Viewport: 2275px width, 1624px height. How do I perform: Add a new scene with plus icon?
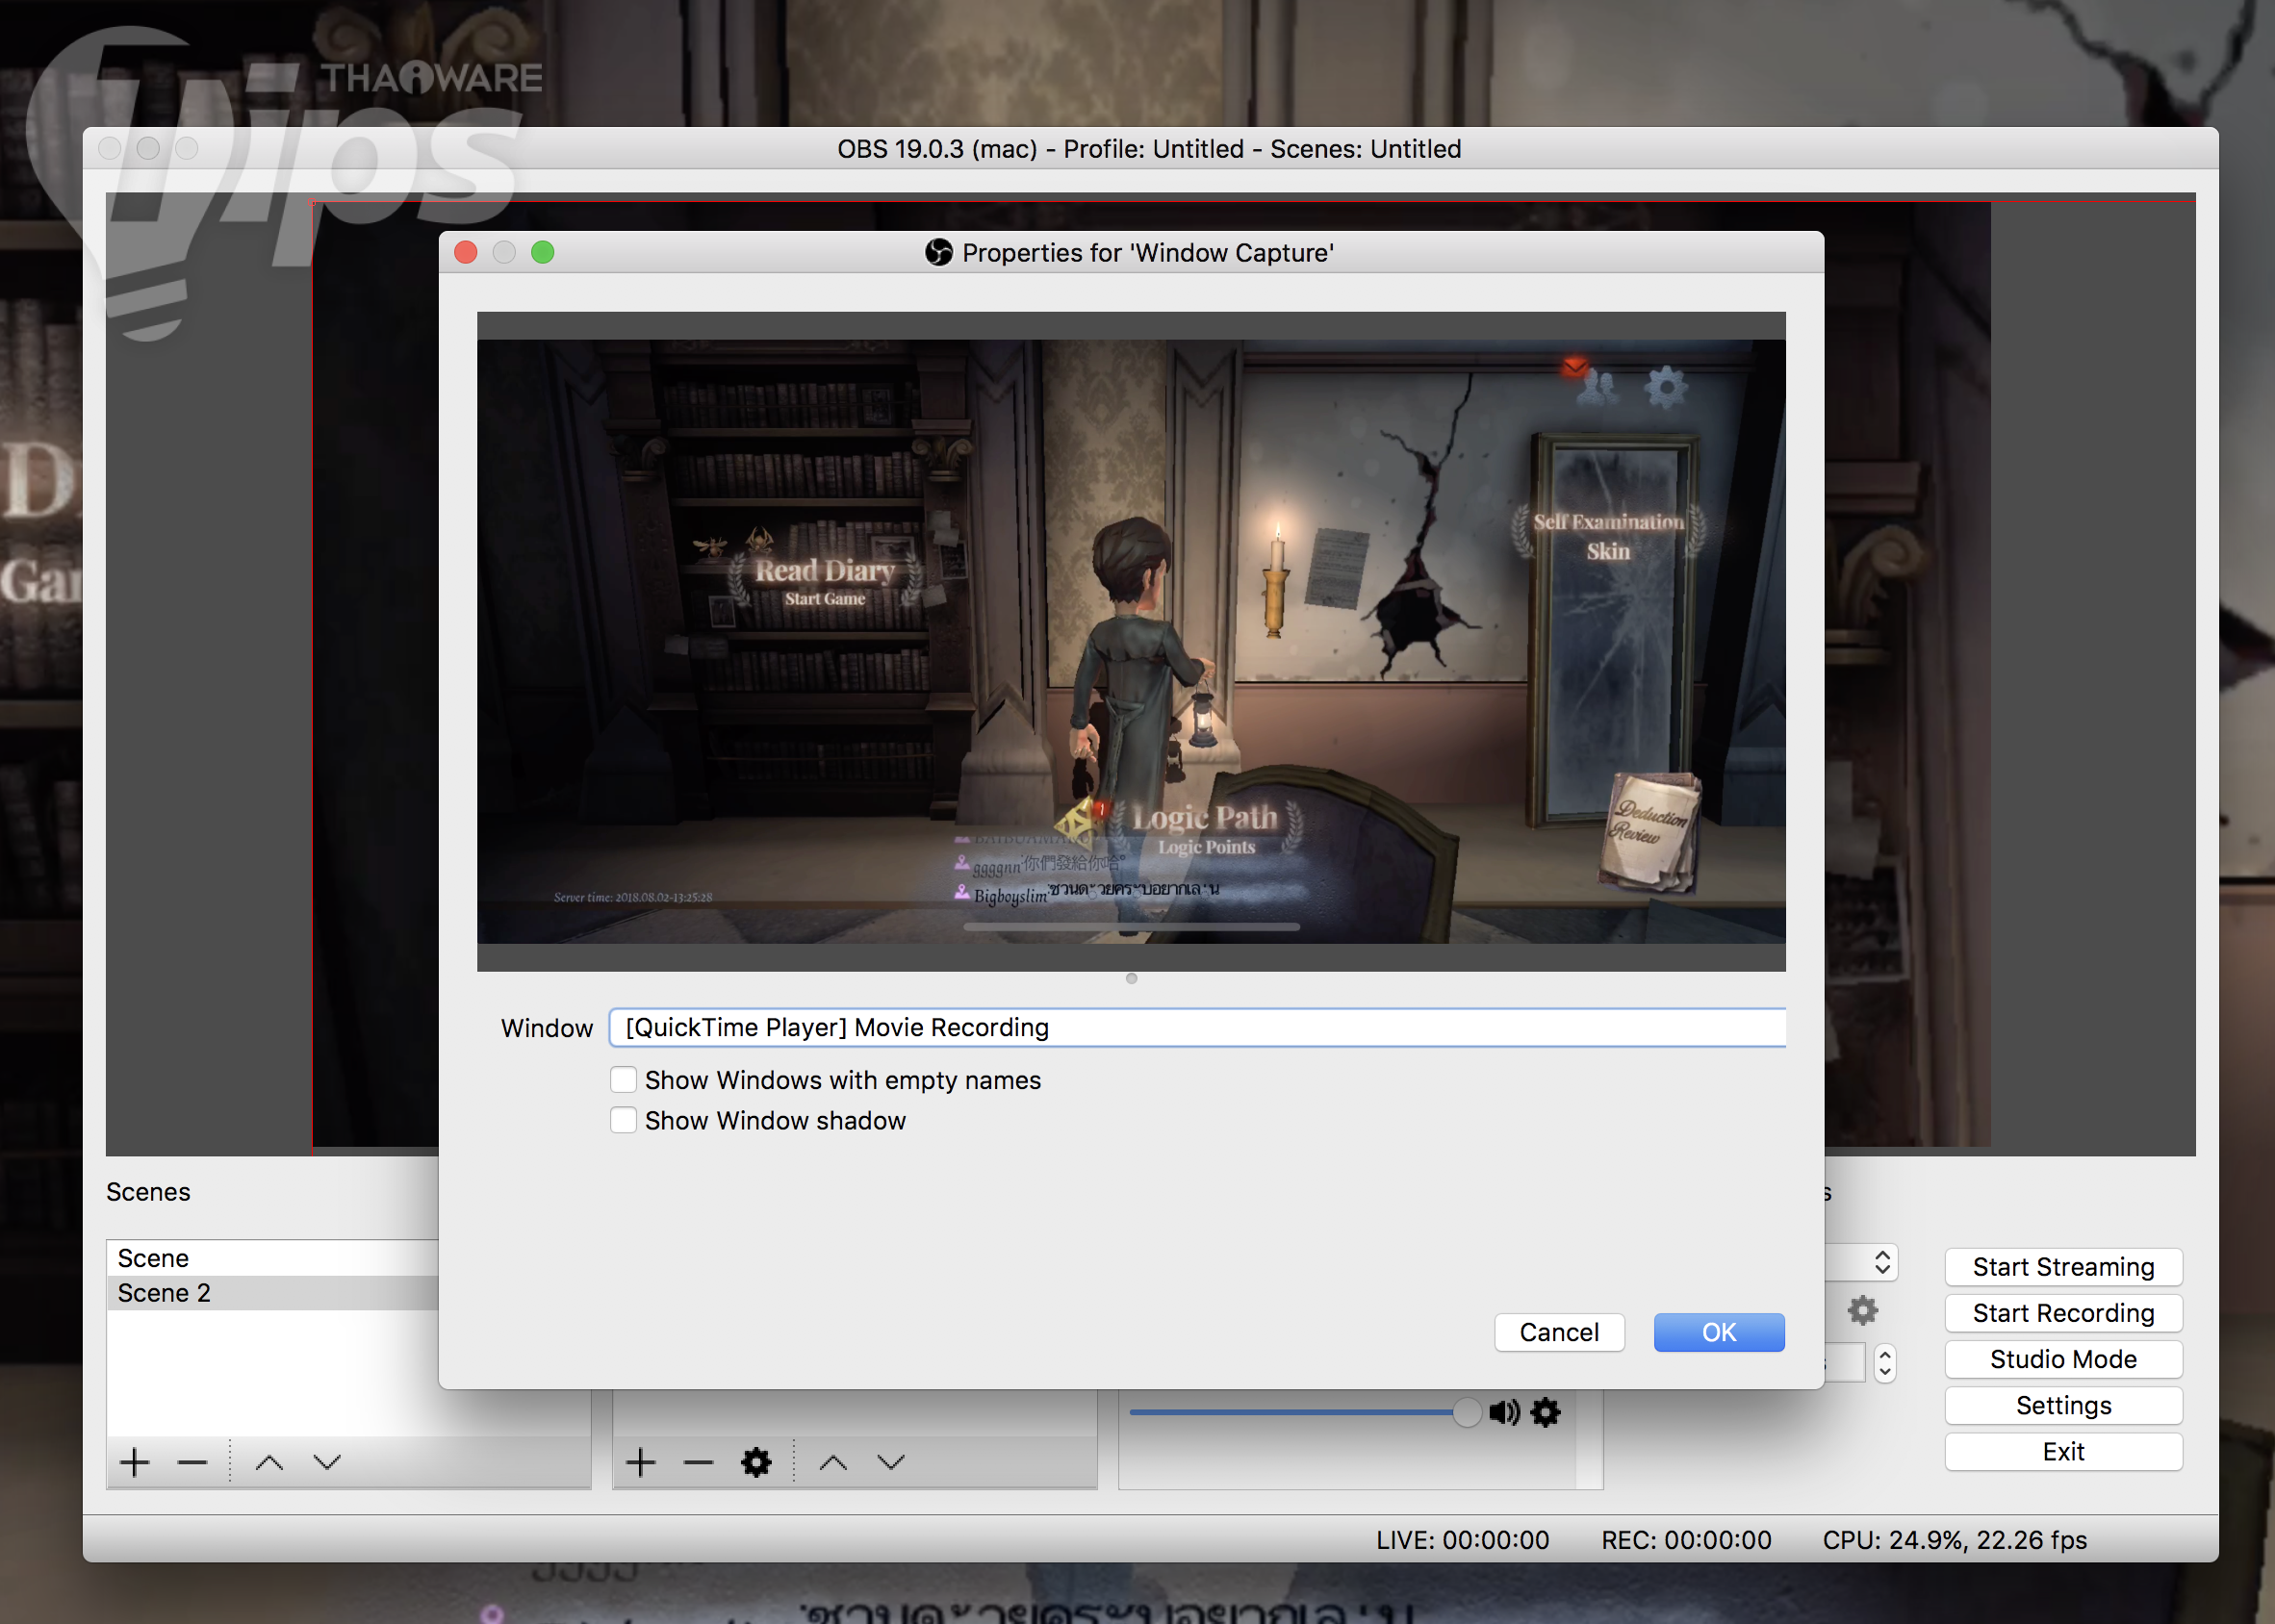[134, 1462]
